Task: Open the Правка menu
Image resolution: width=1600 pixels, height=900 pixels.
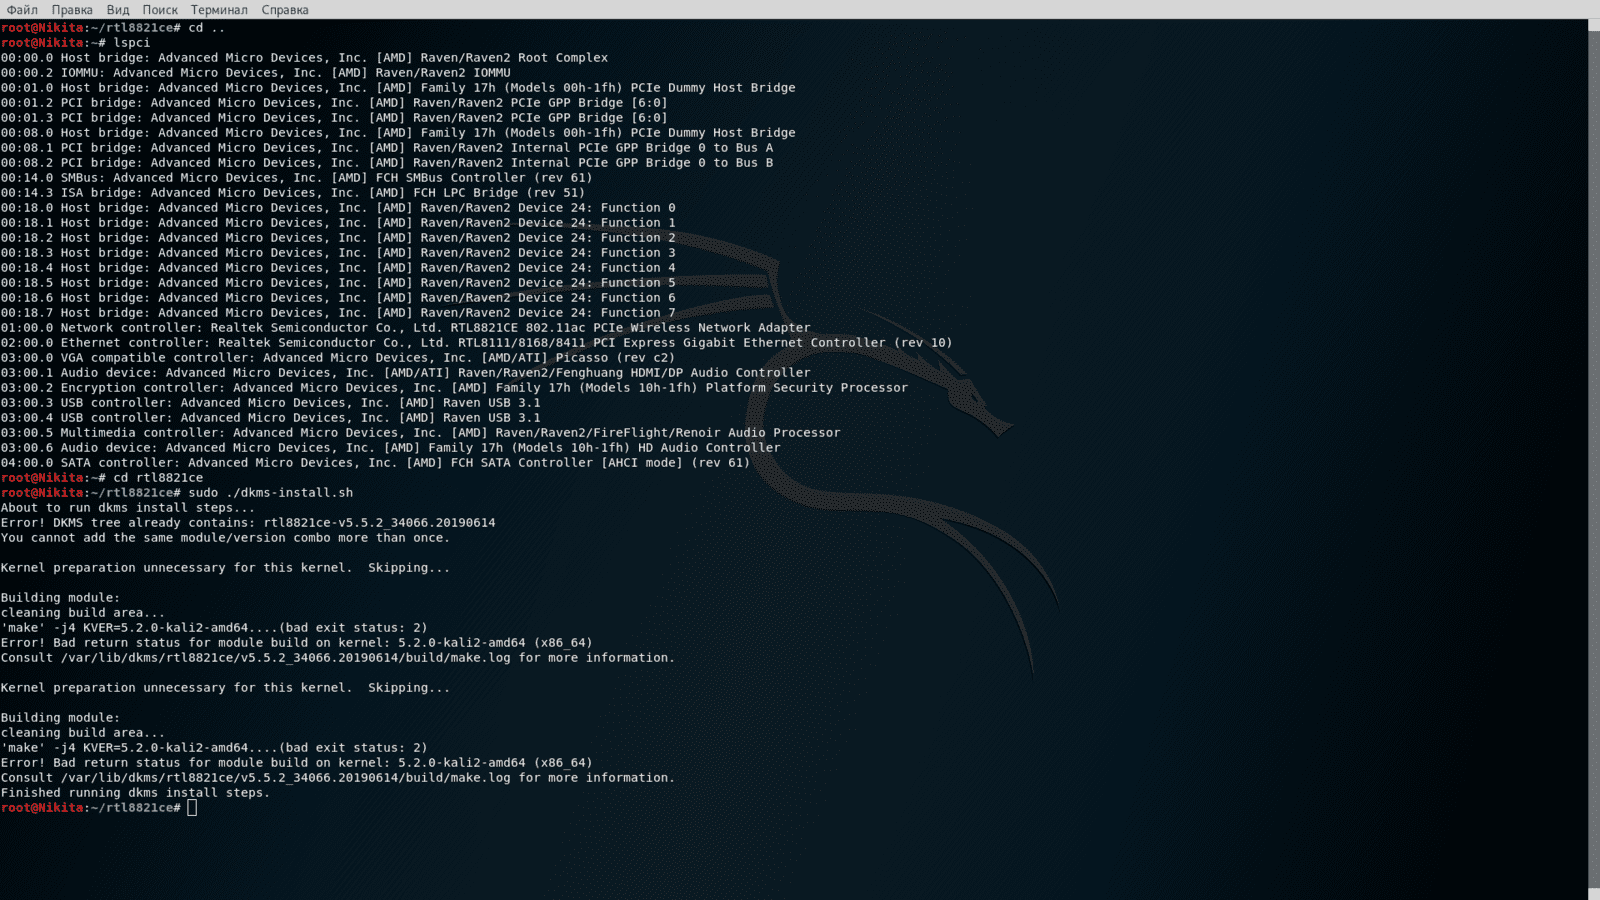Action: (72, 10)
